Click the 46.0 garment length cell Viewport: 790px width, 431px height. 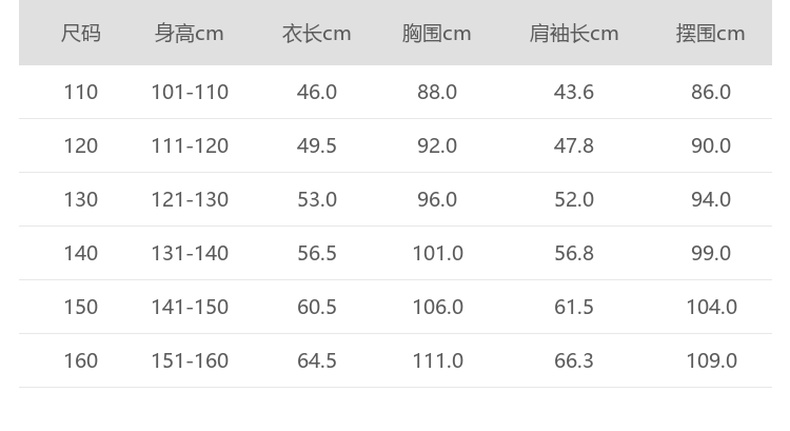click(317, 92)
